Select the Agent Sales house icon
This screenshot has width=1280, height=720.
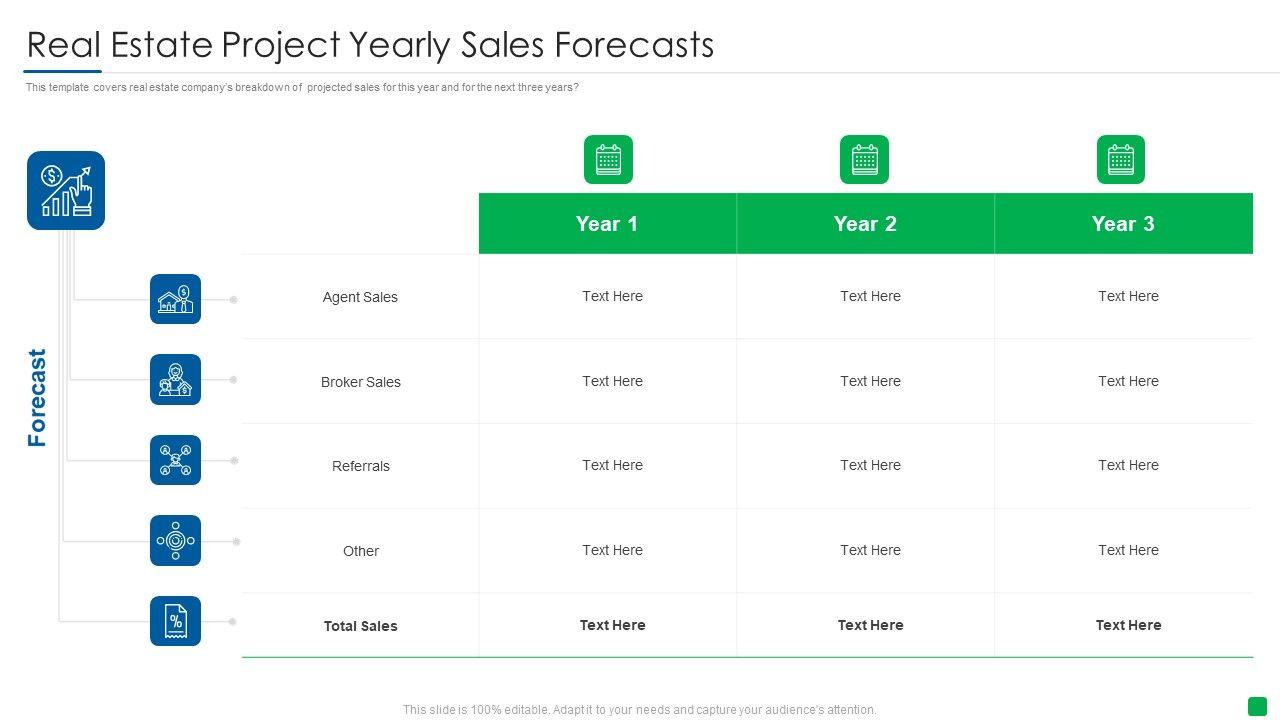click(175, 299)
